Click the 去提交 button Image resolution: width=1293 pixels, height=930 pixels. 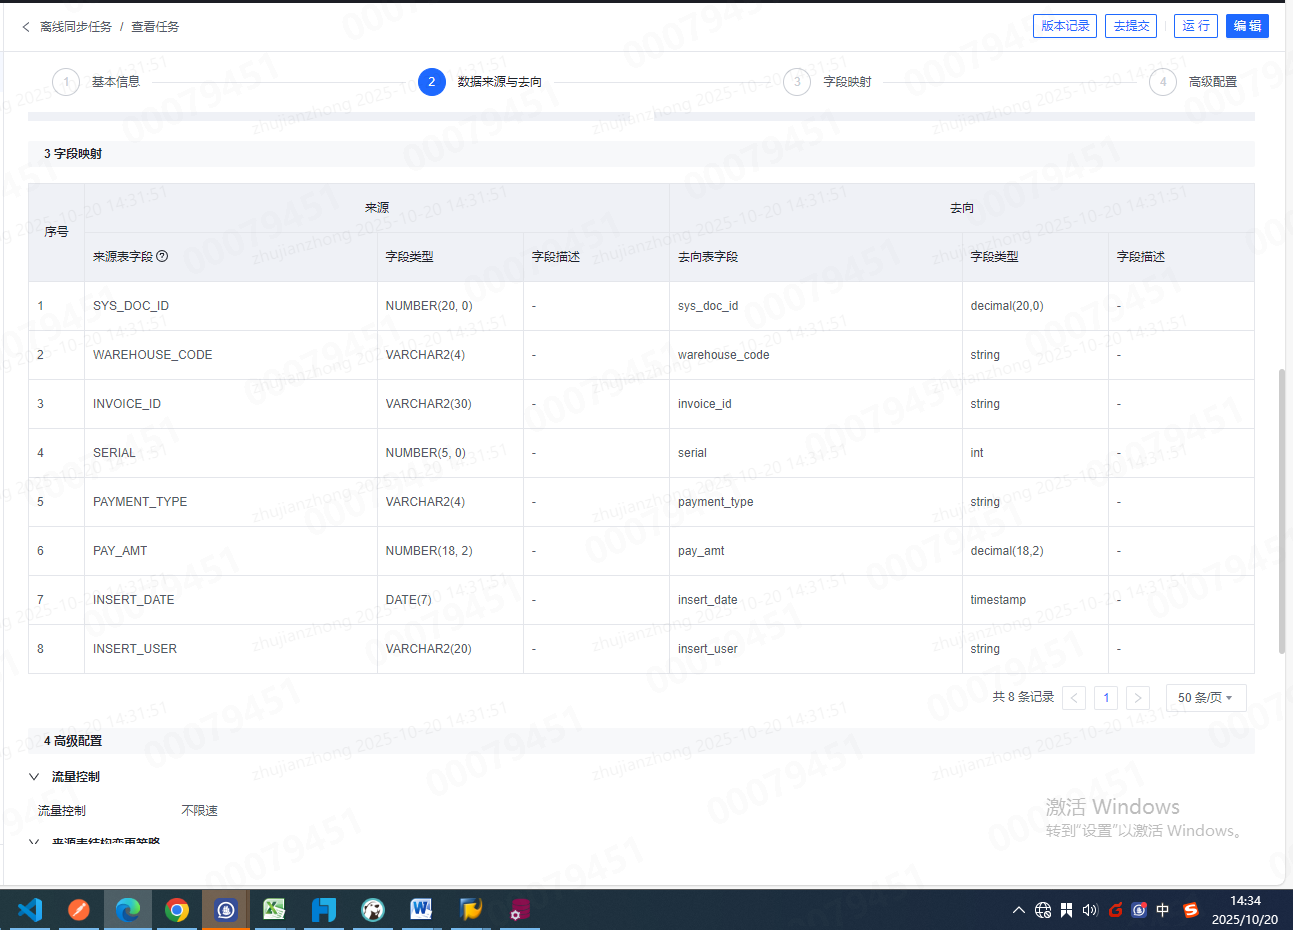[x=1131, y=26]
